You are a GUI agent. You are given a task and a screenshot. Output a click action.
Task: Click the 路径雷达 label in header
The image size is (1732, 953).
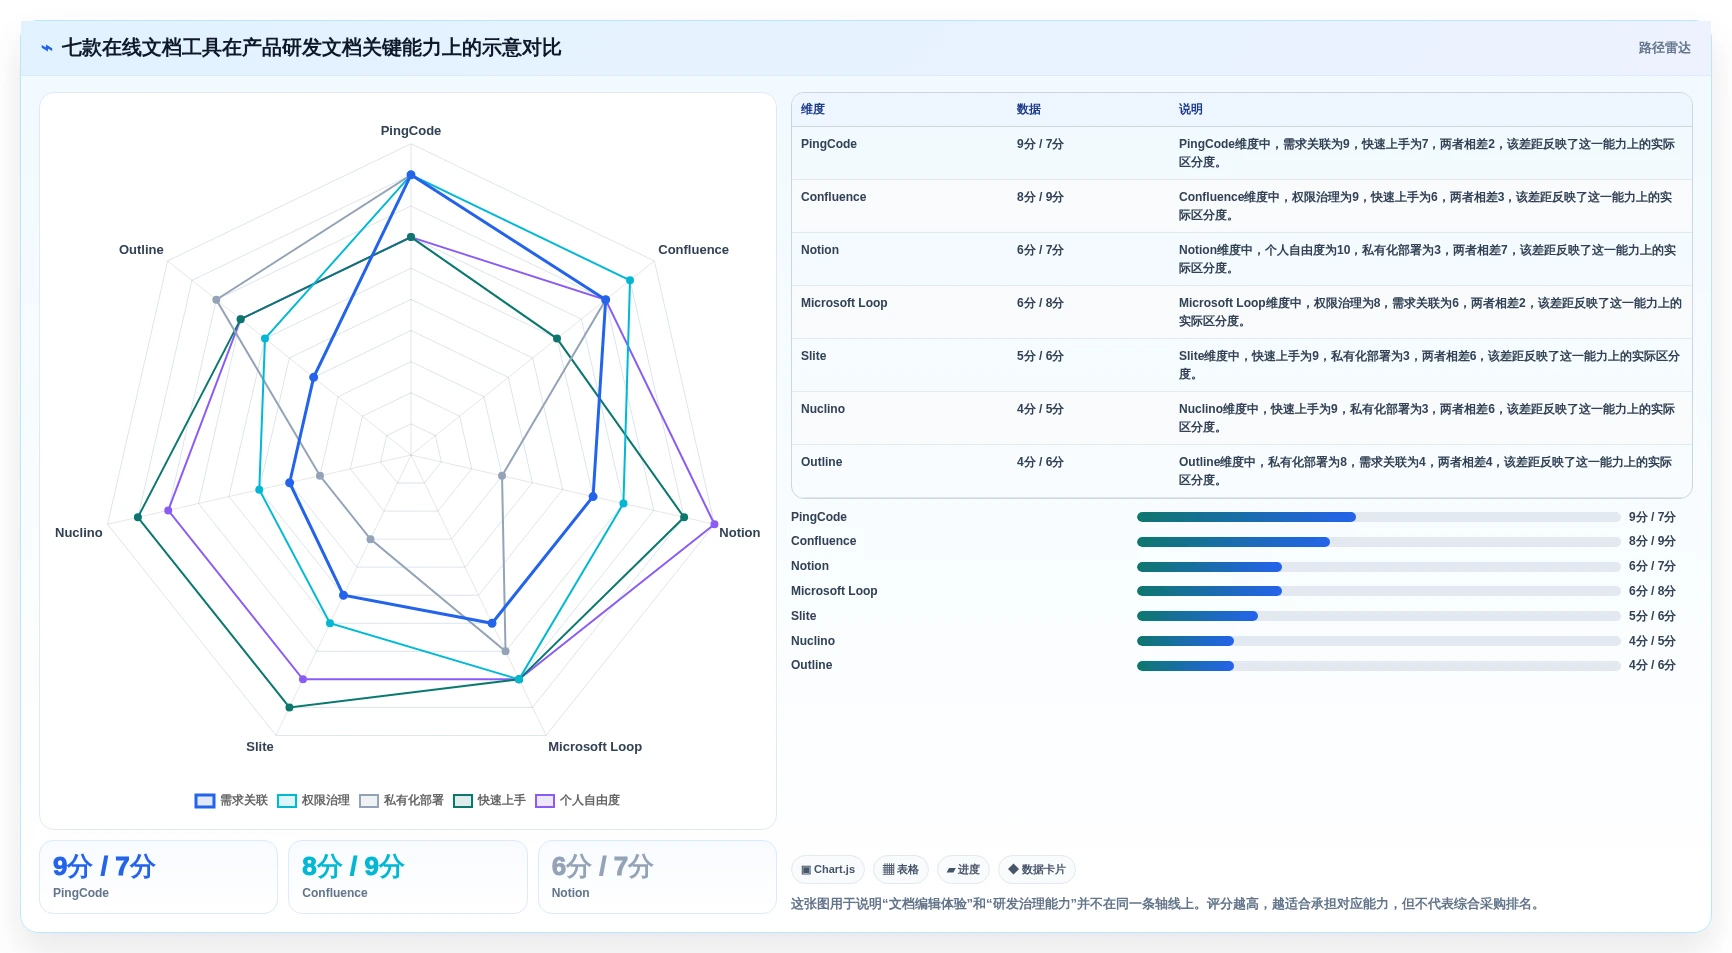click(1664, 48)
